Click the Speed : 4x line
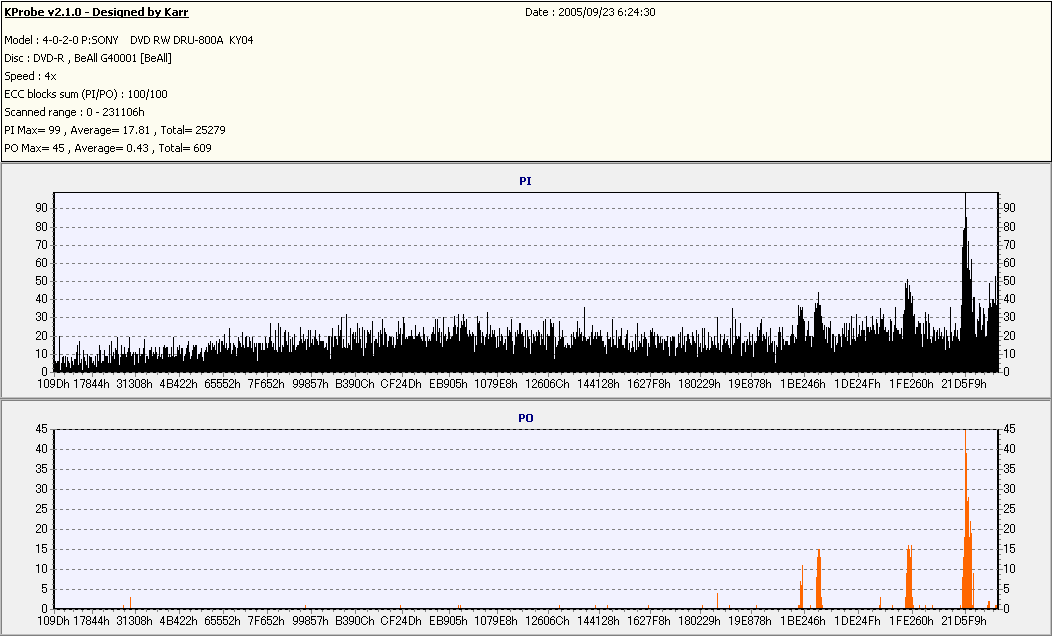This screenshot has width=1052, height=636. point(30,76)
